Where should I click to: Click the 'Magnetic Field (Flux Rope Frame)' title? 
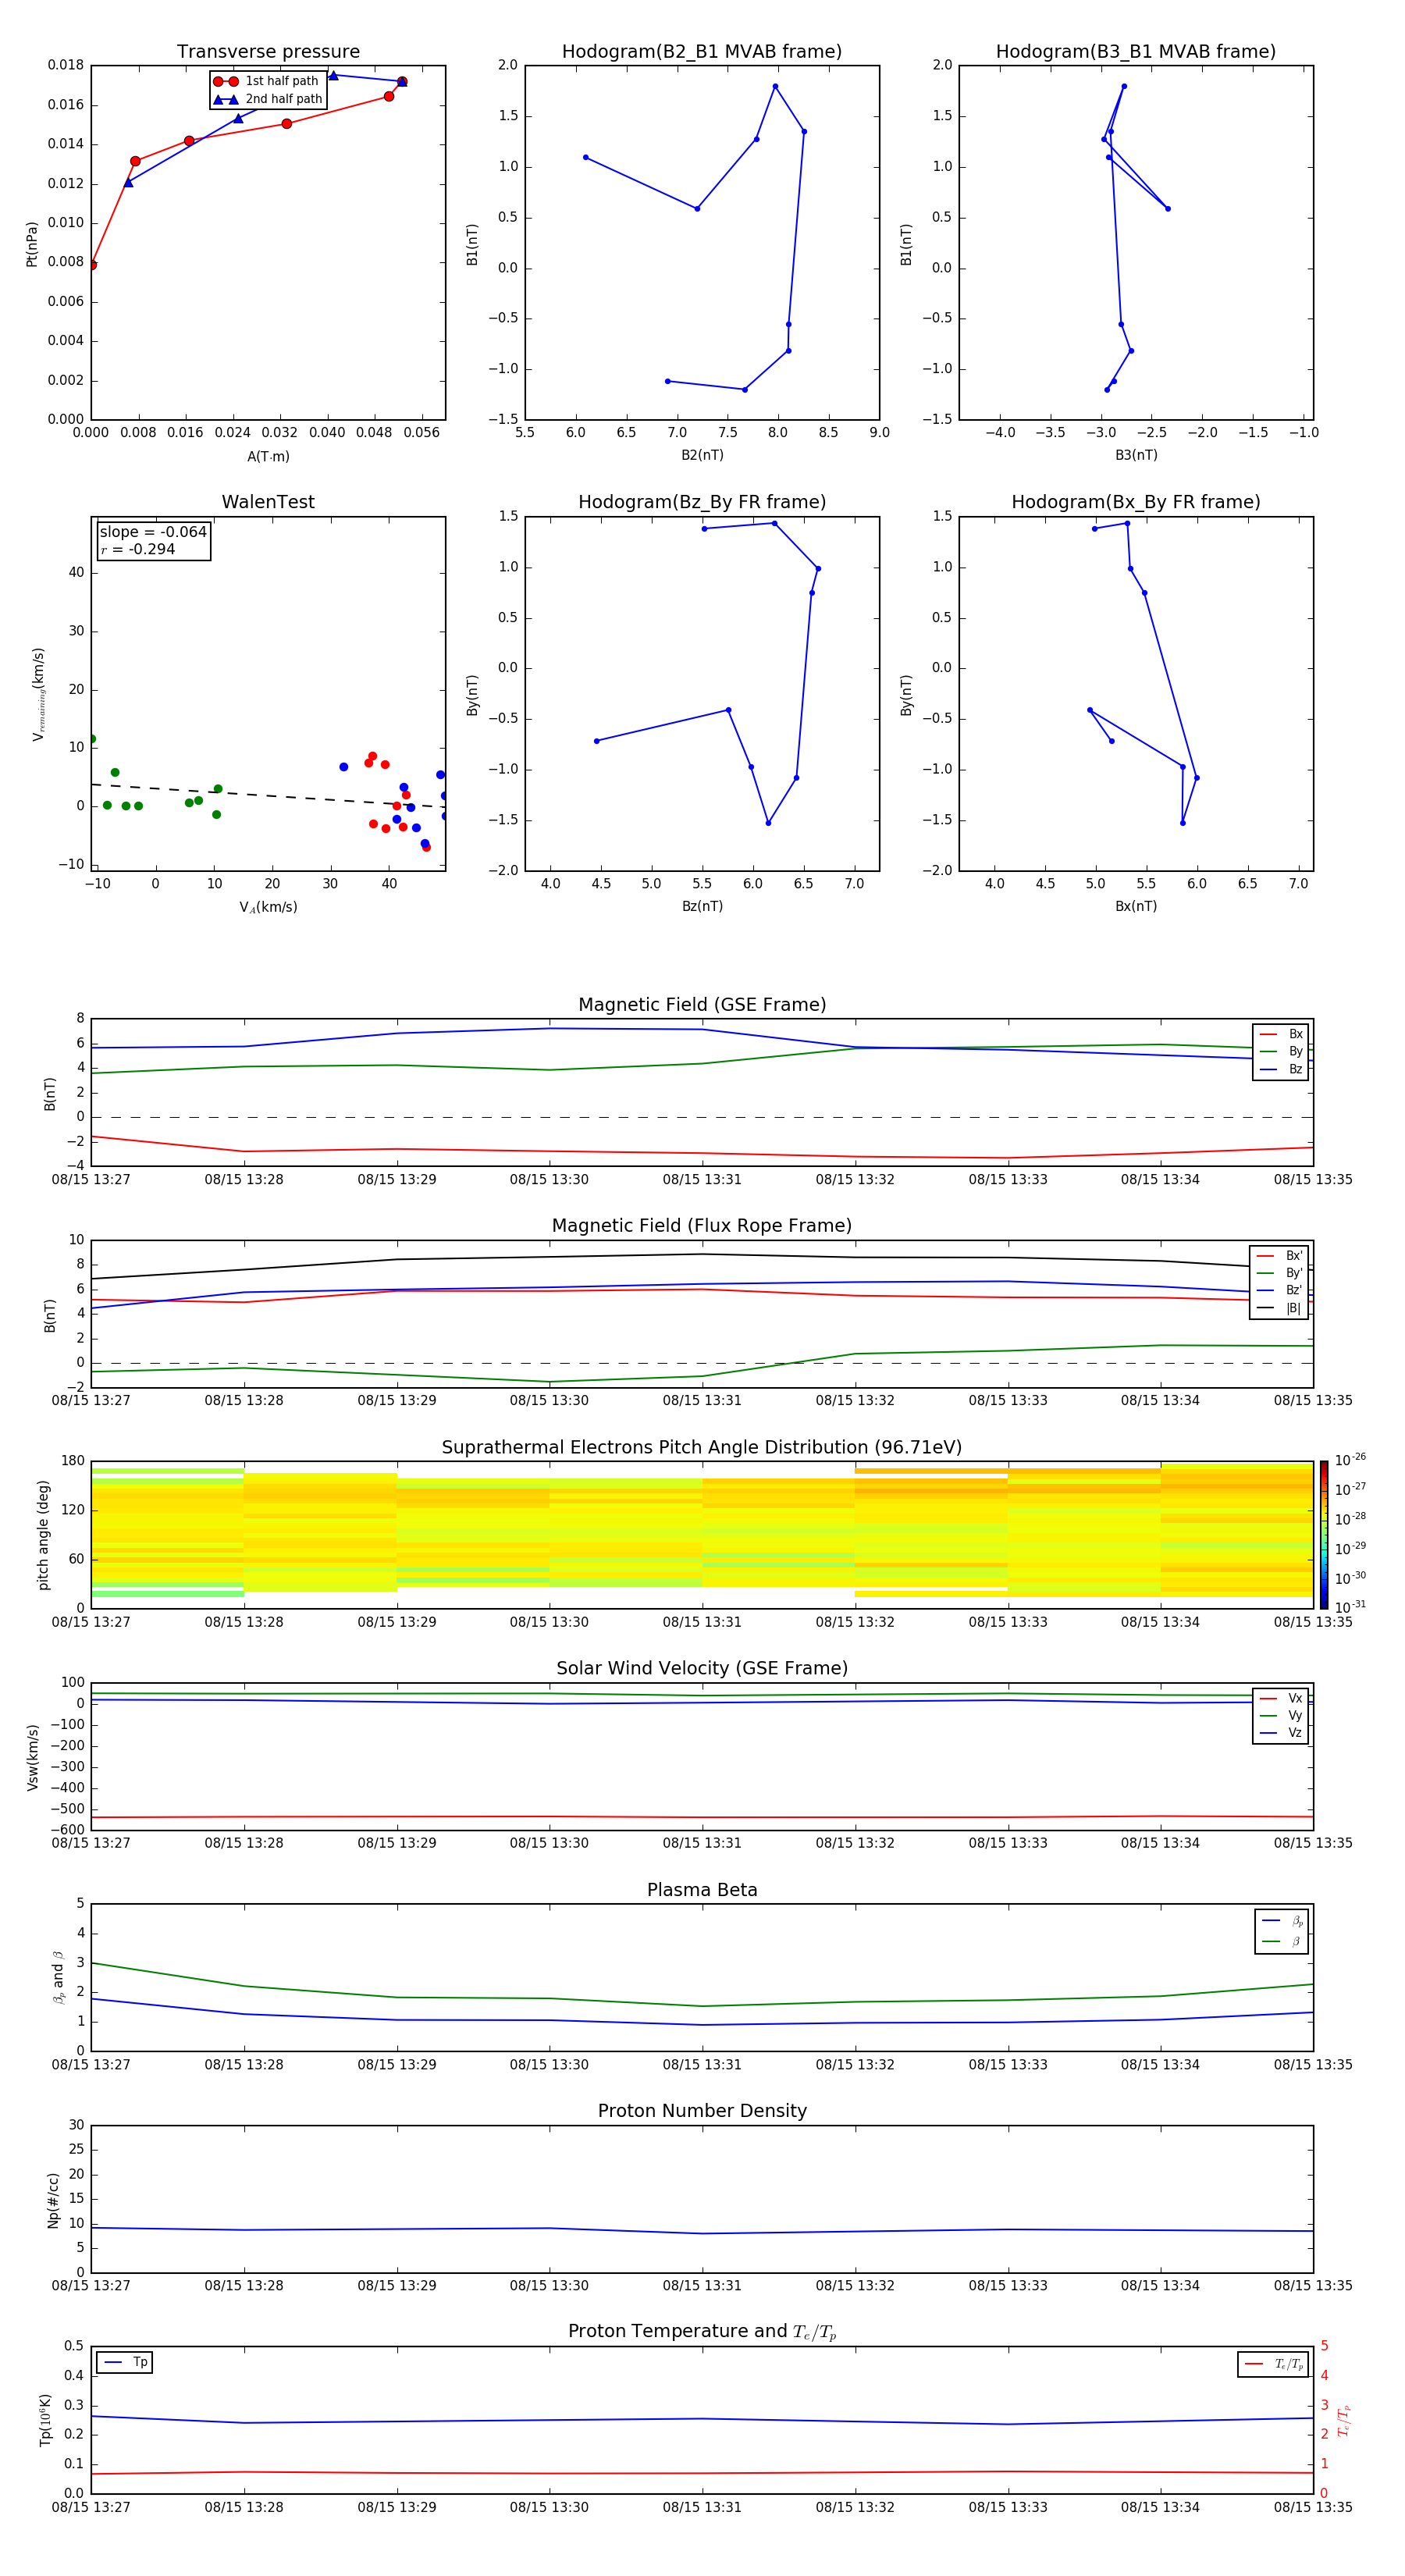[x=702, y=1226]
